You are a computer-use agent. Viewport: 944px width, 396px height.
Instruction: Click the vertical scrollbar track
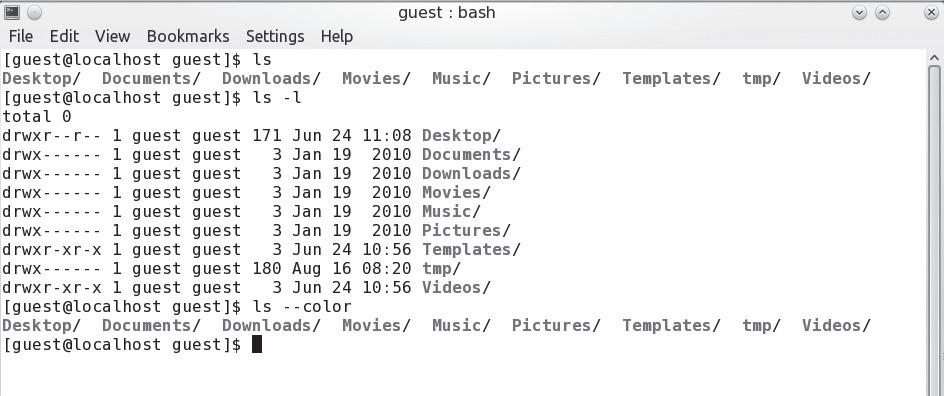tap(934, 229)
